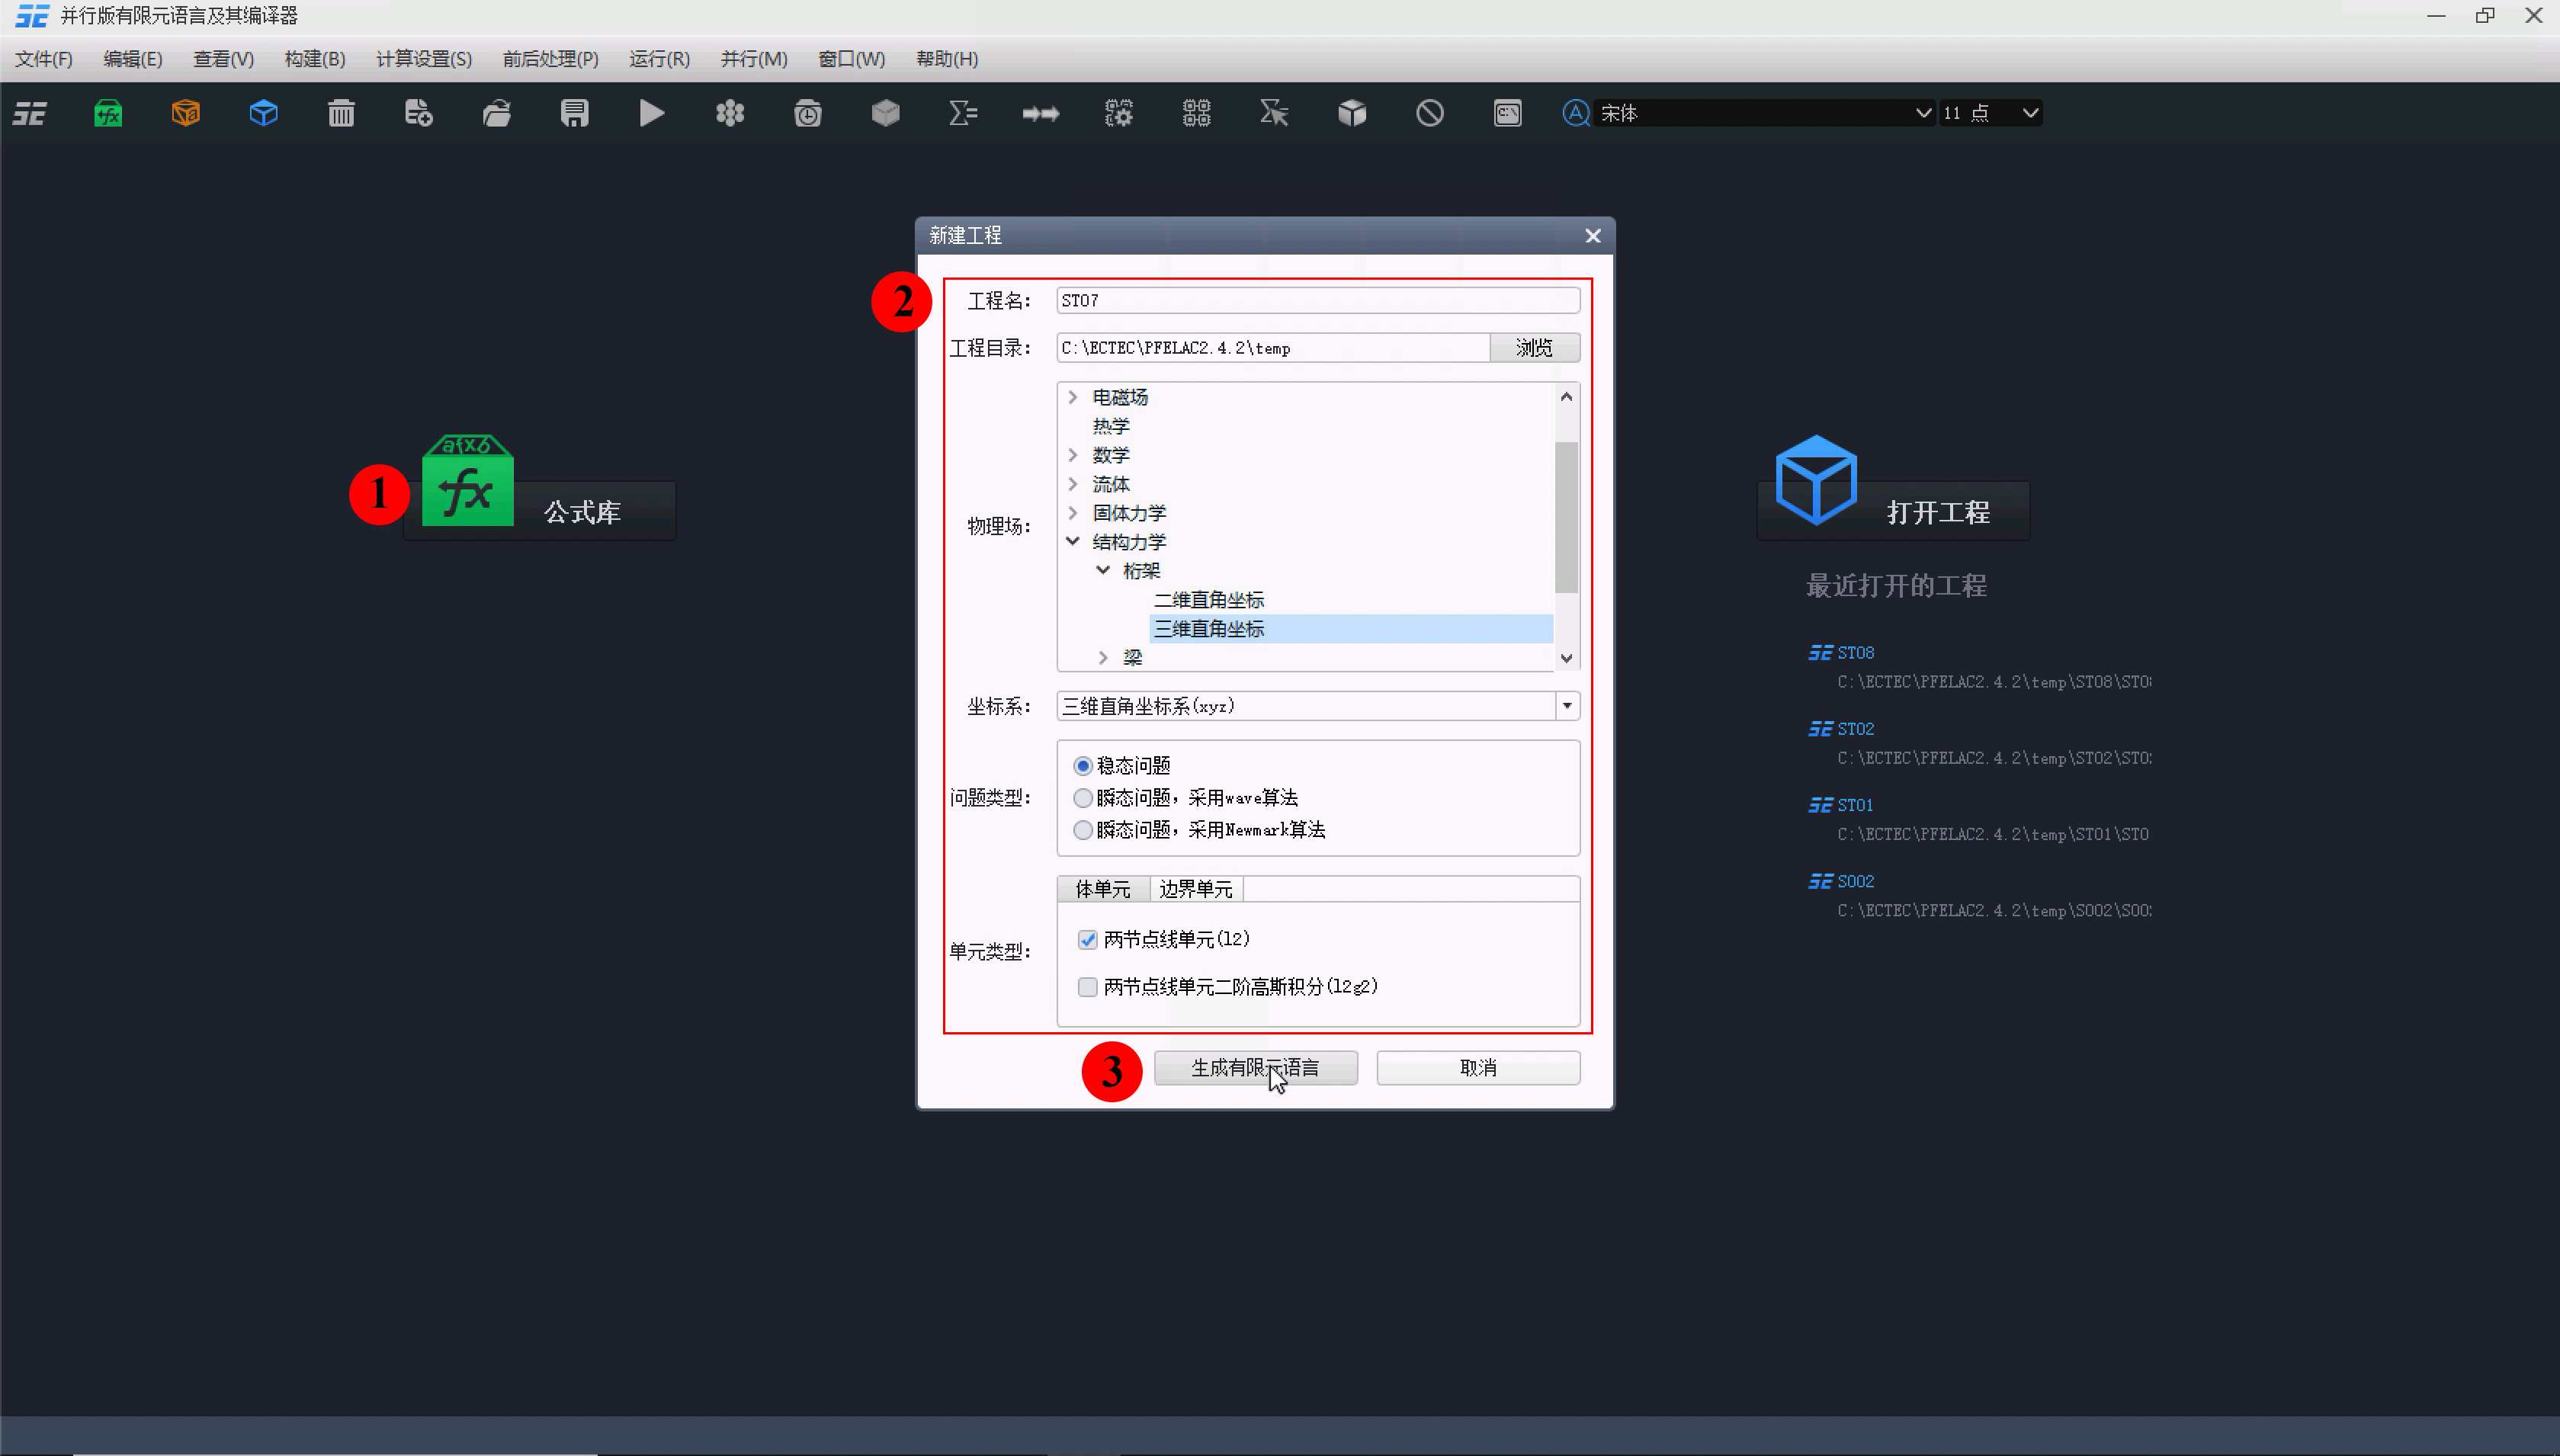2560x1456 pixels.
Task: Click the delete (trash) toolbar icon
Action: coord(341,113)
